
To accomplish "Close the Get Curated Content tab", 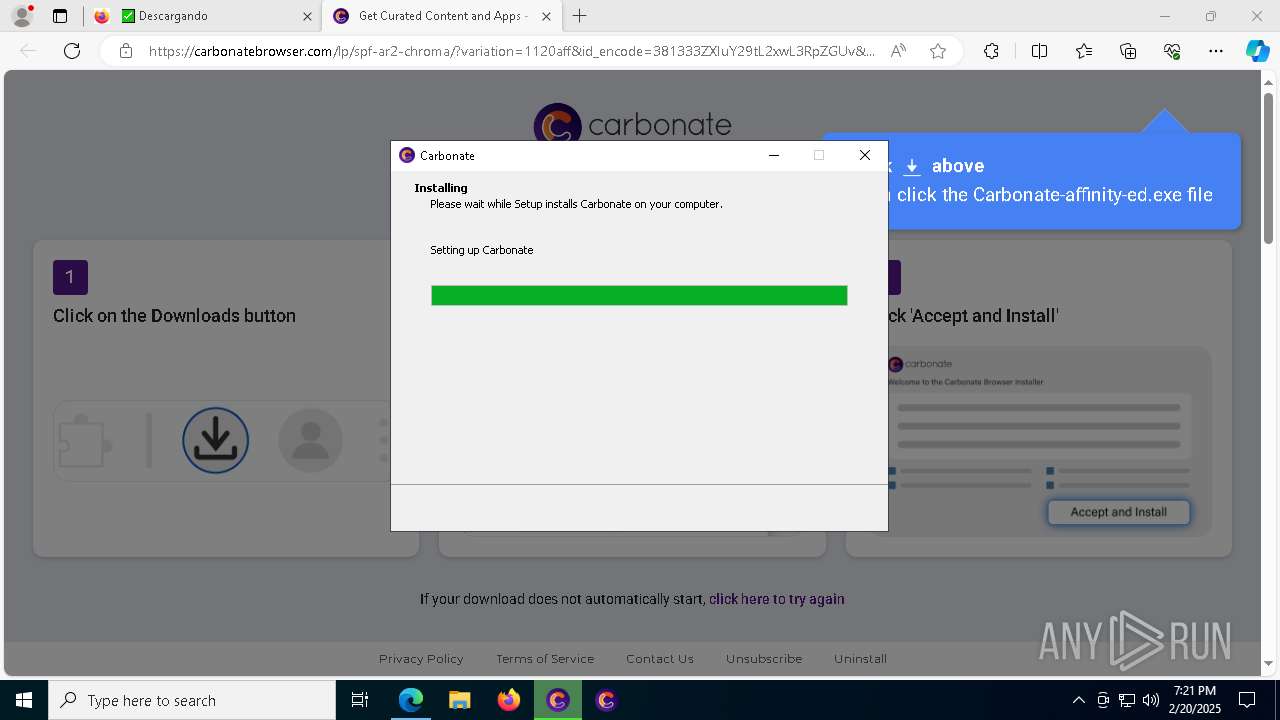I will [x=546, y=16].
